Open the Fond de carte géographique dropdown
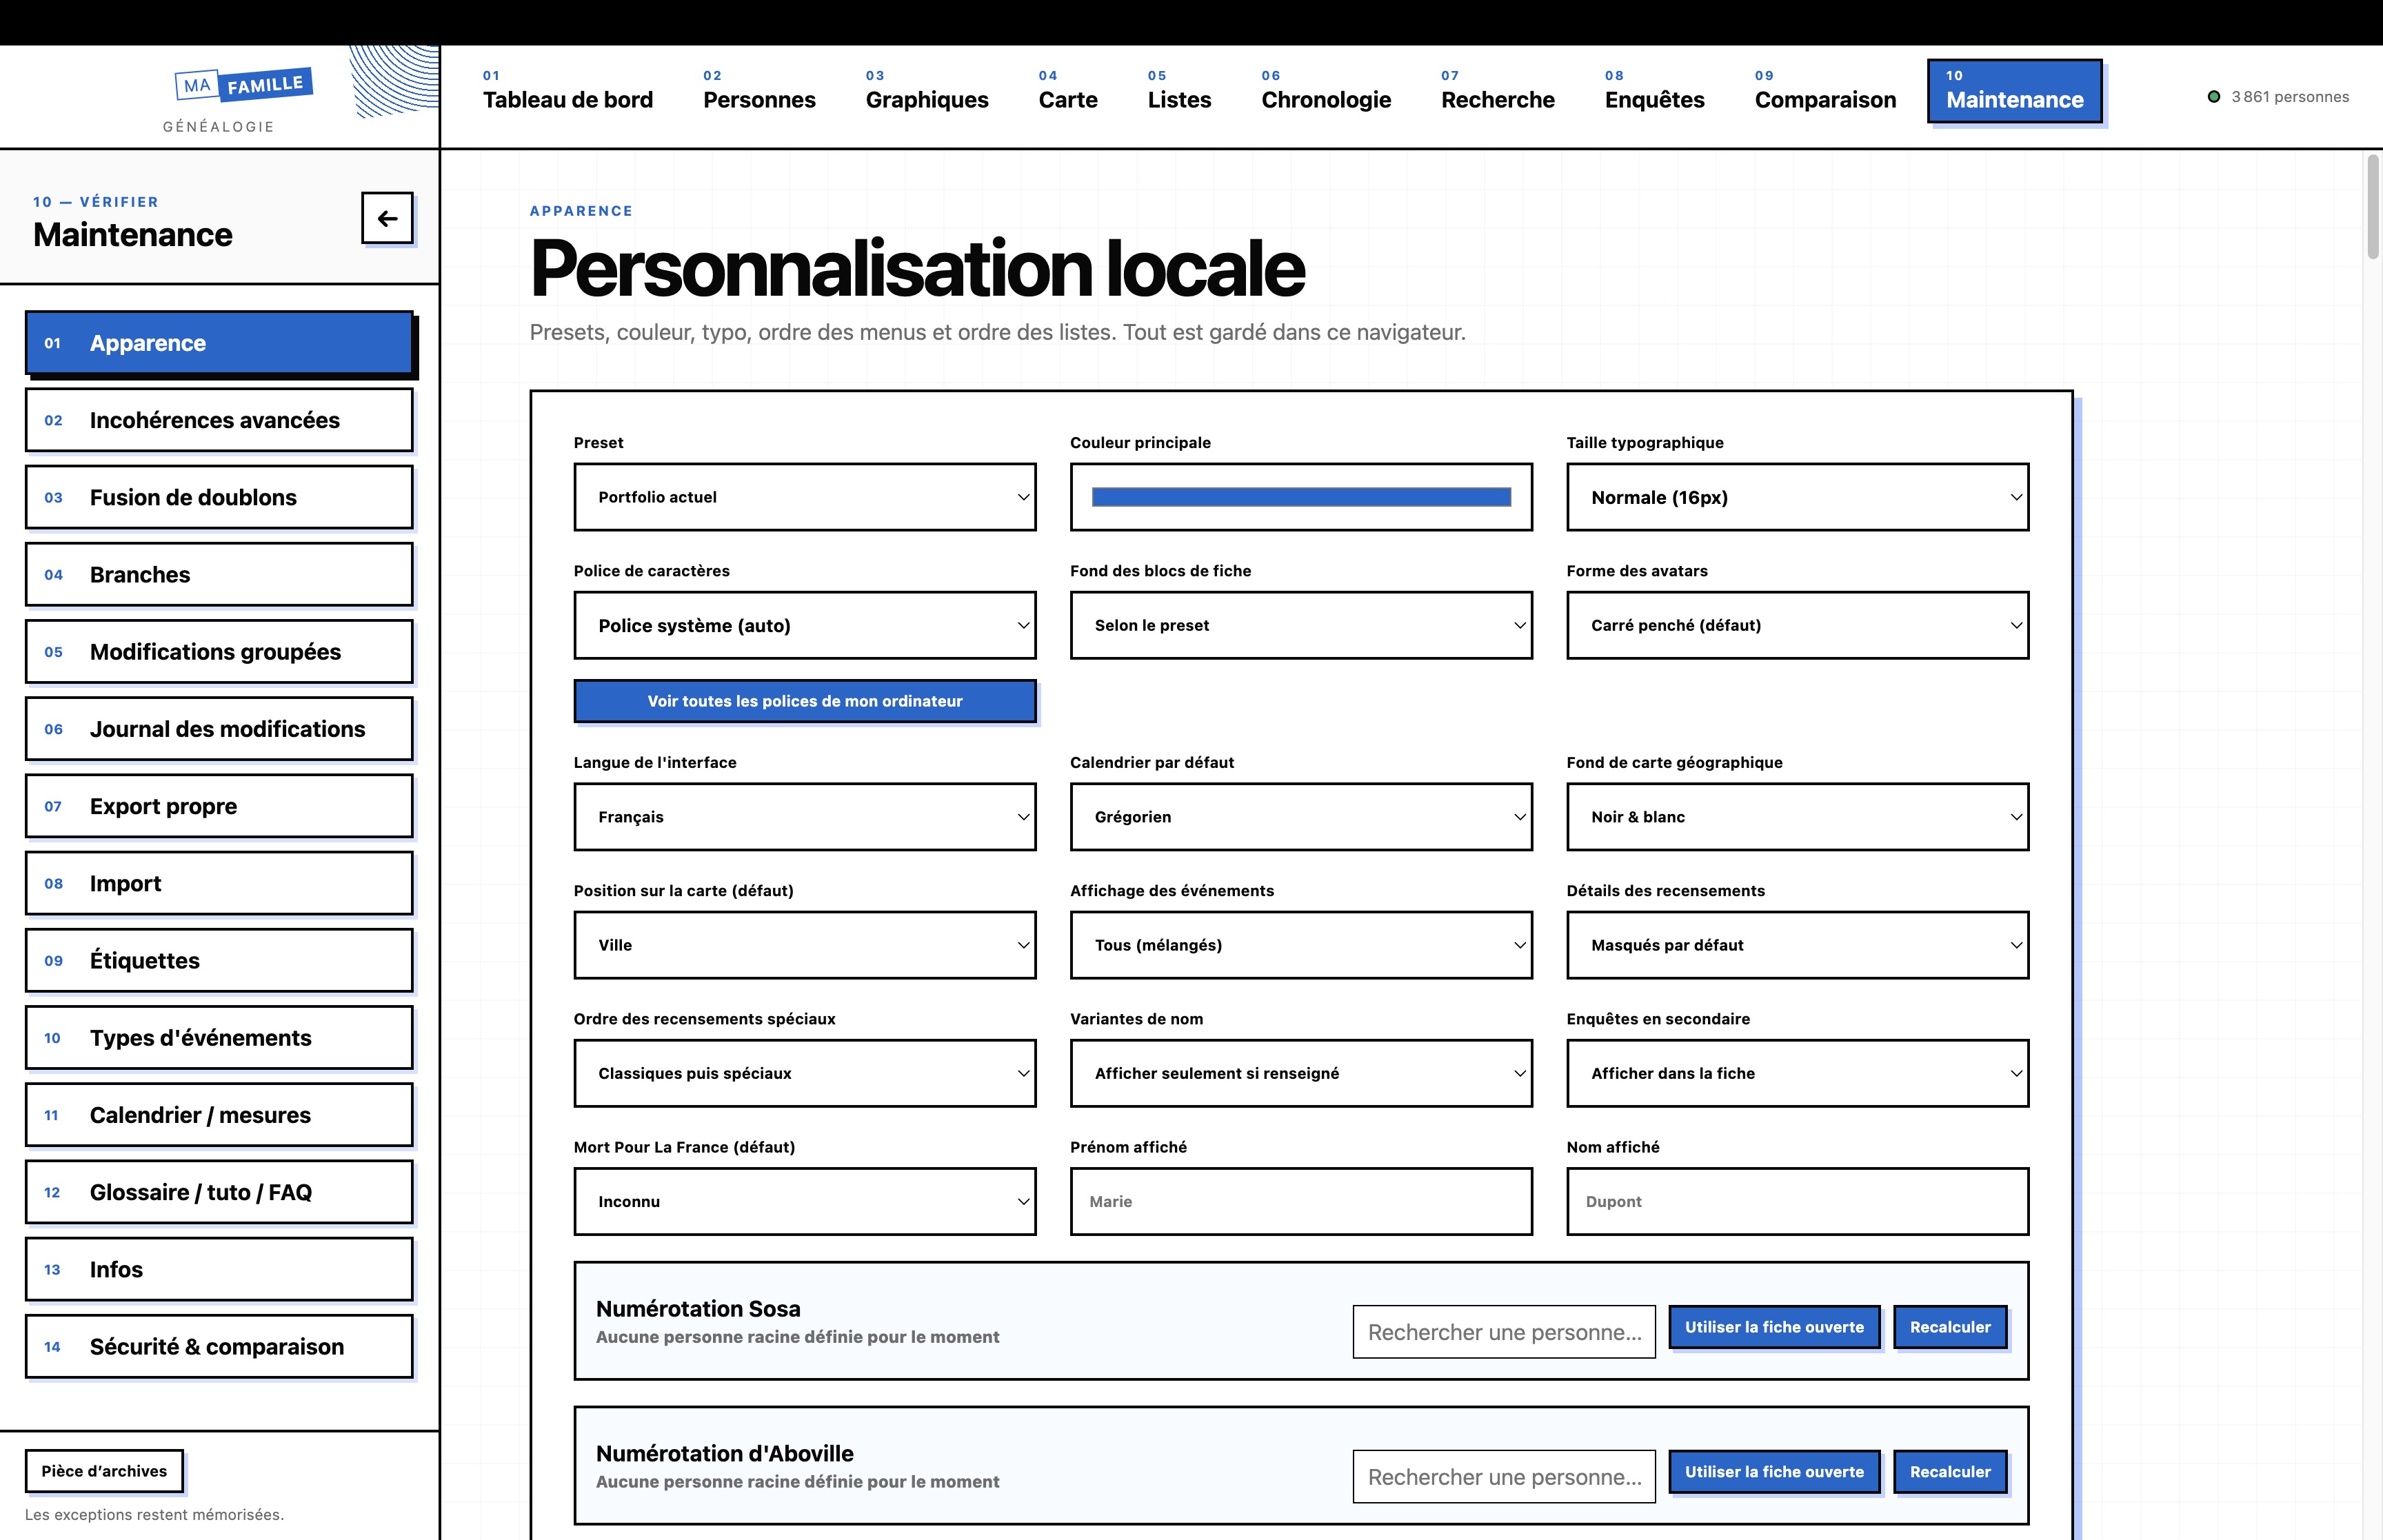Image resolution: width=2383 pixels, height=1540 pixels. point(1797,817)
